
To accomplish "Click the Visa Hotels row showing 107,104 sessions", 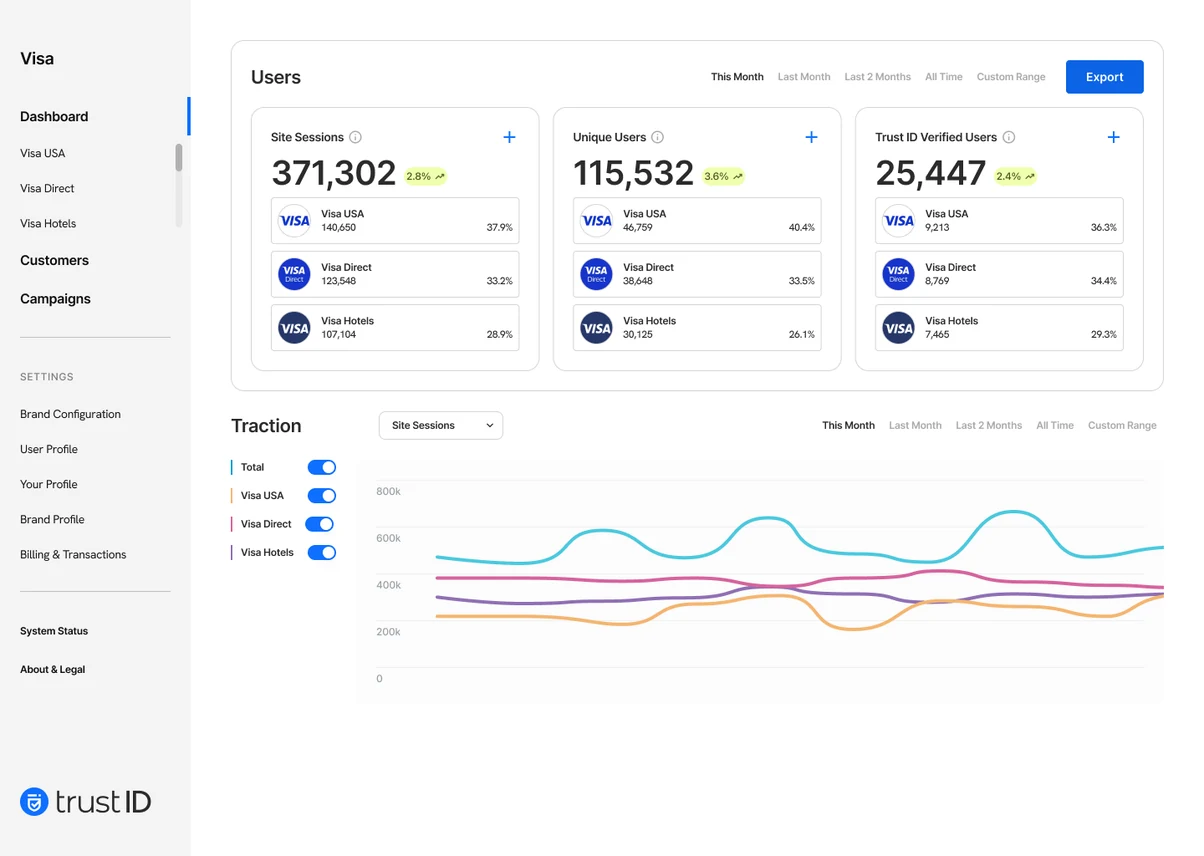I will pos(395,328).
